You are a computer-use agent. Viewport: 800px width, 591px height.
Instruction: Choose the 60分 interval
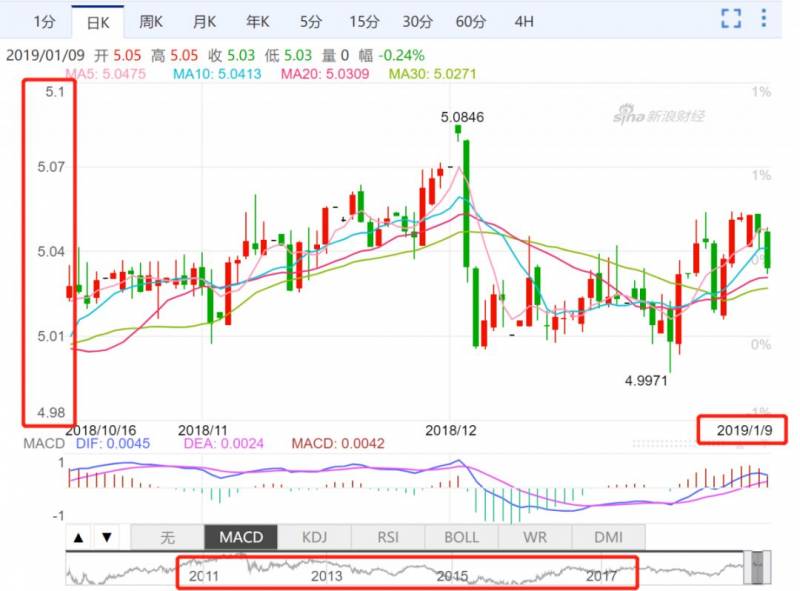click(470, 21)
